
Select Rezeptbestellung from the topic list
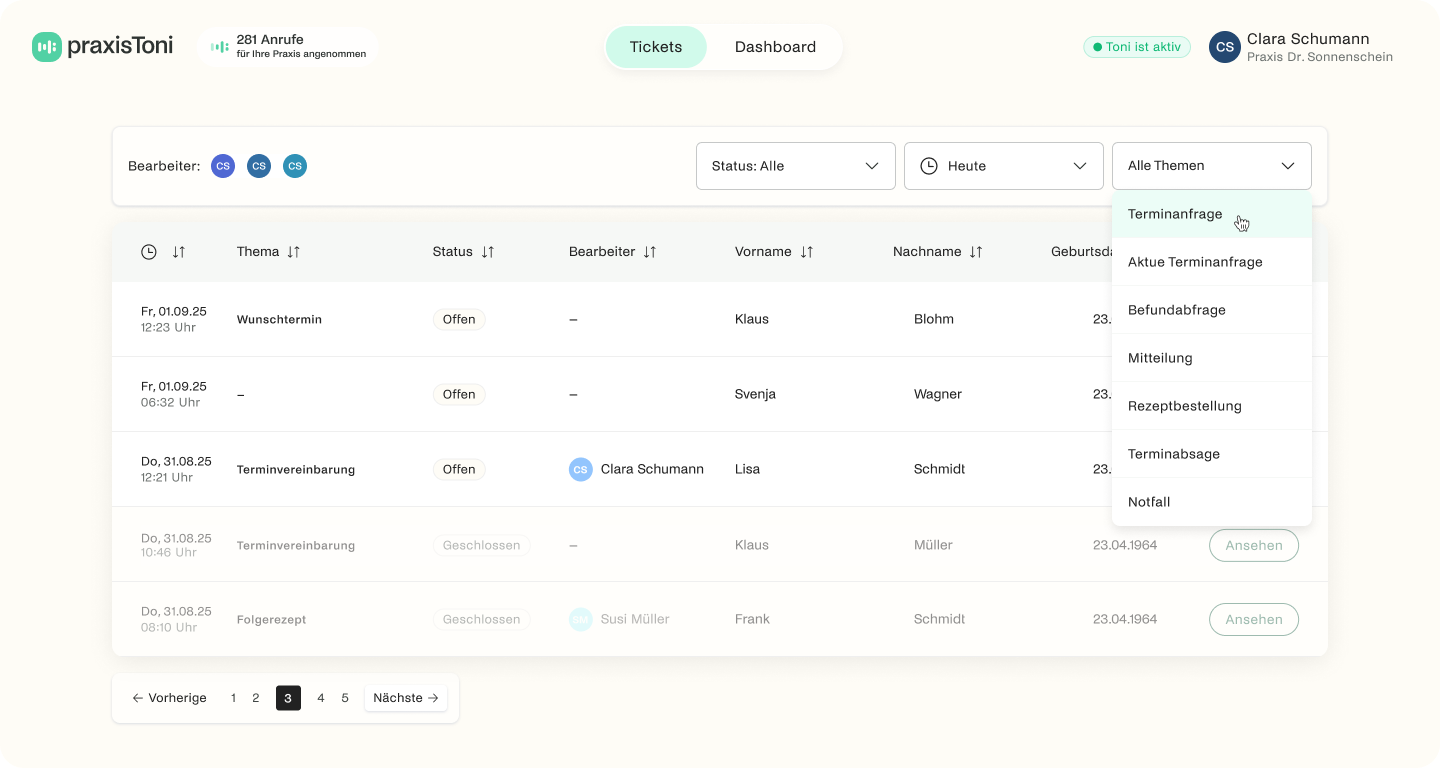coord(1185,406)
